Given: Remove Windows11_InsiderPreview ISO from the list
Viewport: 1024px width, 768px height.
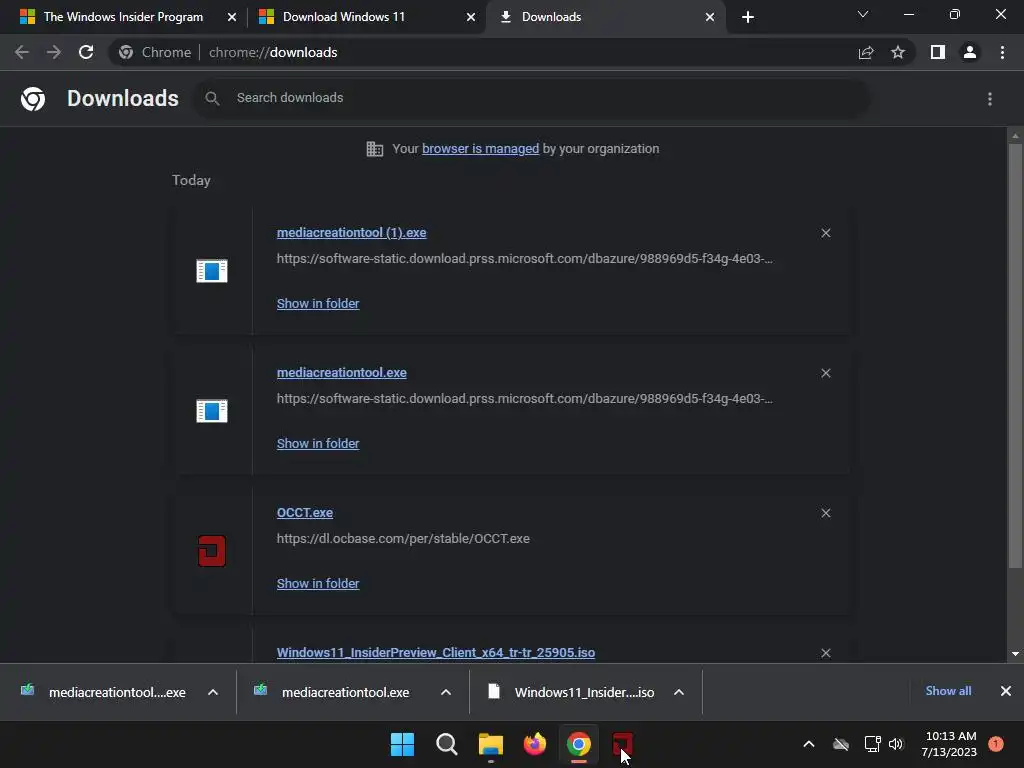Looking at the screenshot, I should coord(825,653).
